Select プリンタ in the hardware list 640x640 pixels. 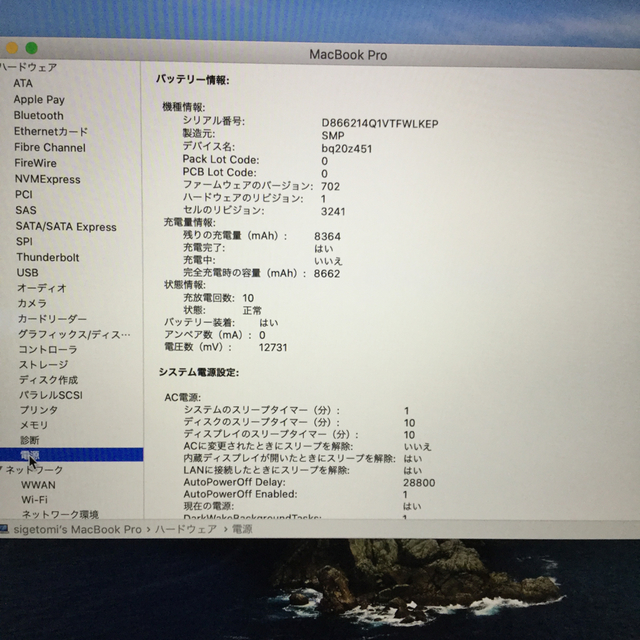tap(39, 410)
